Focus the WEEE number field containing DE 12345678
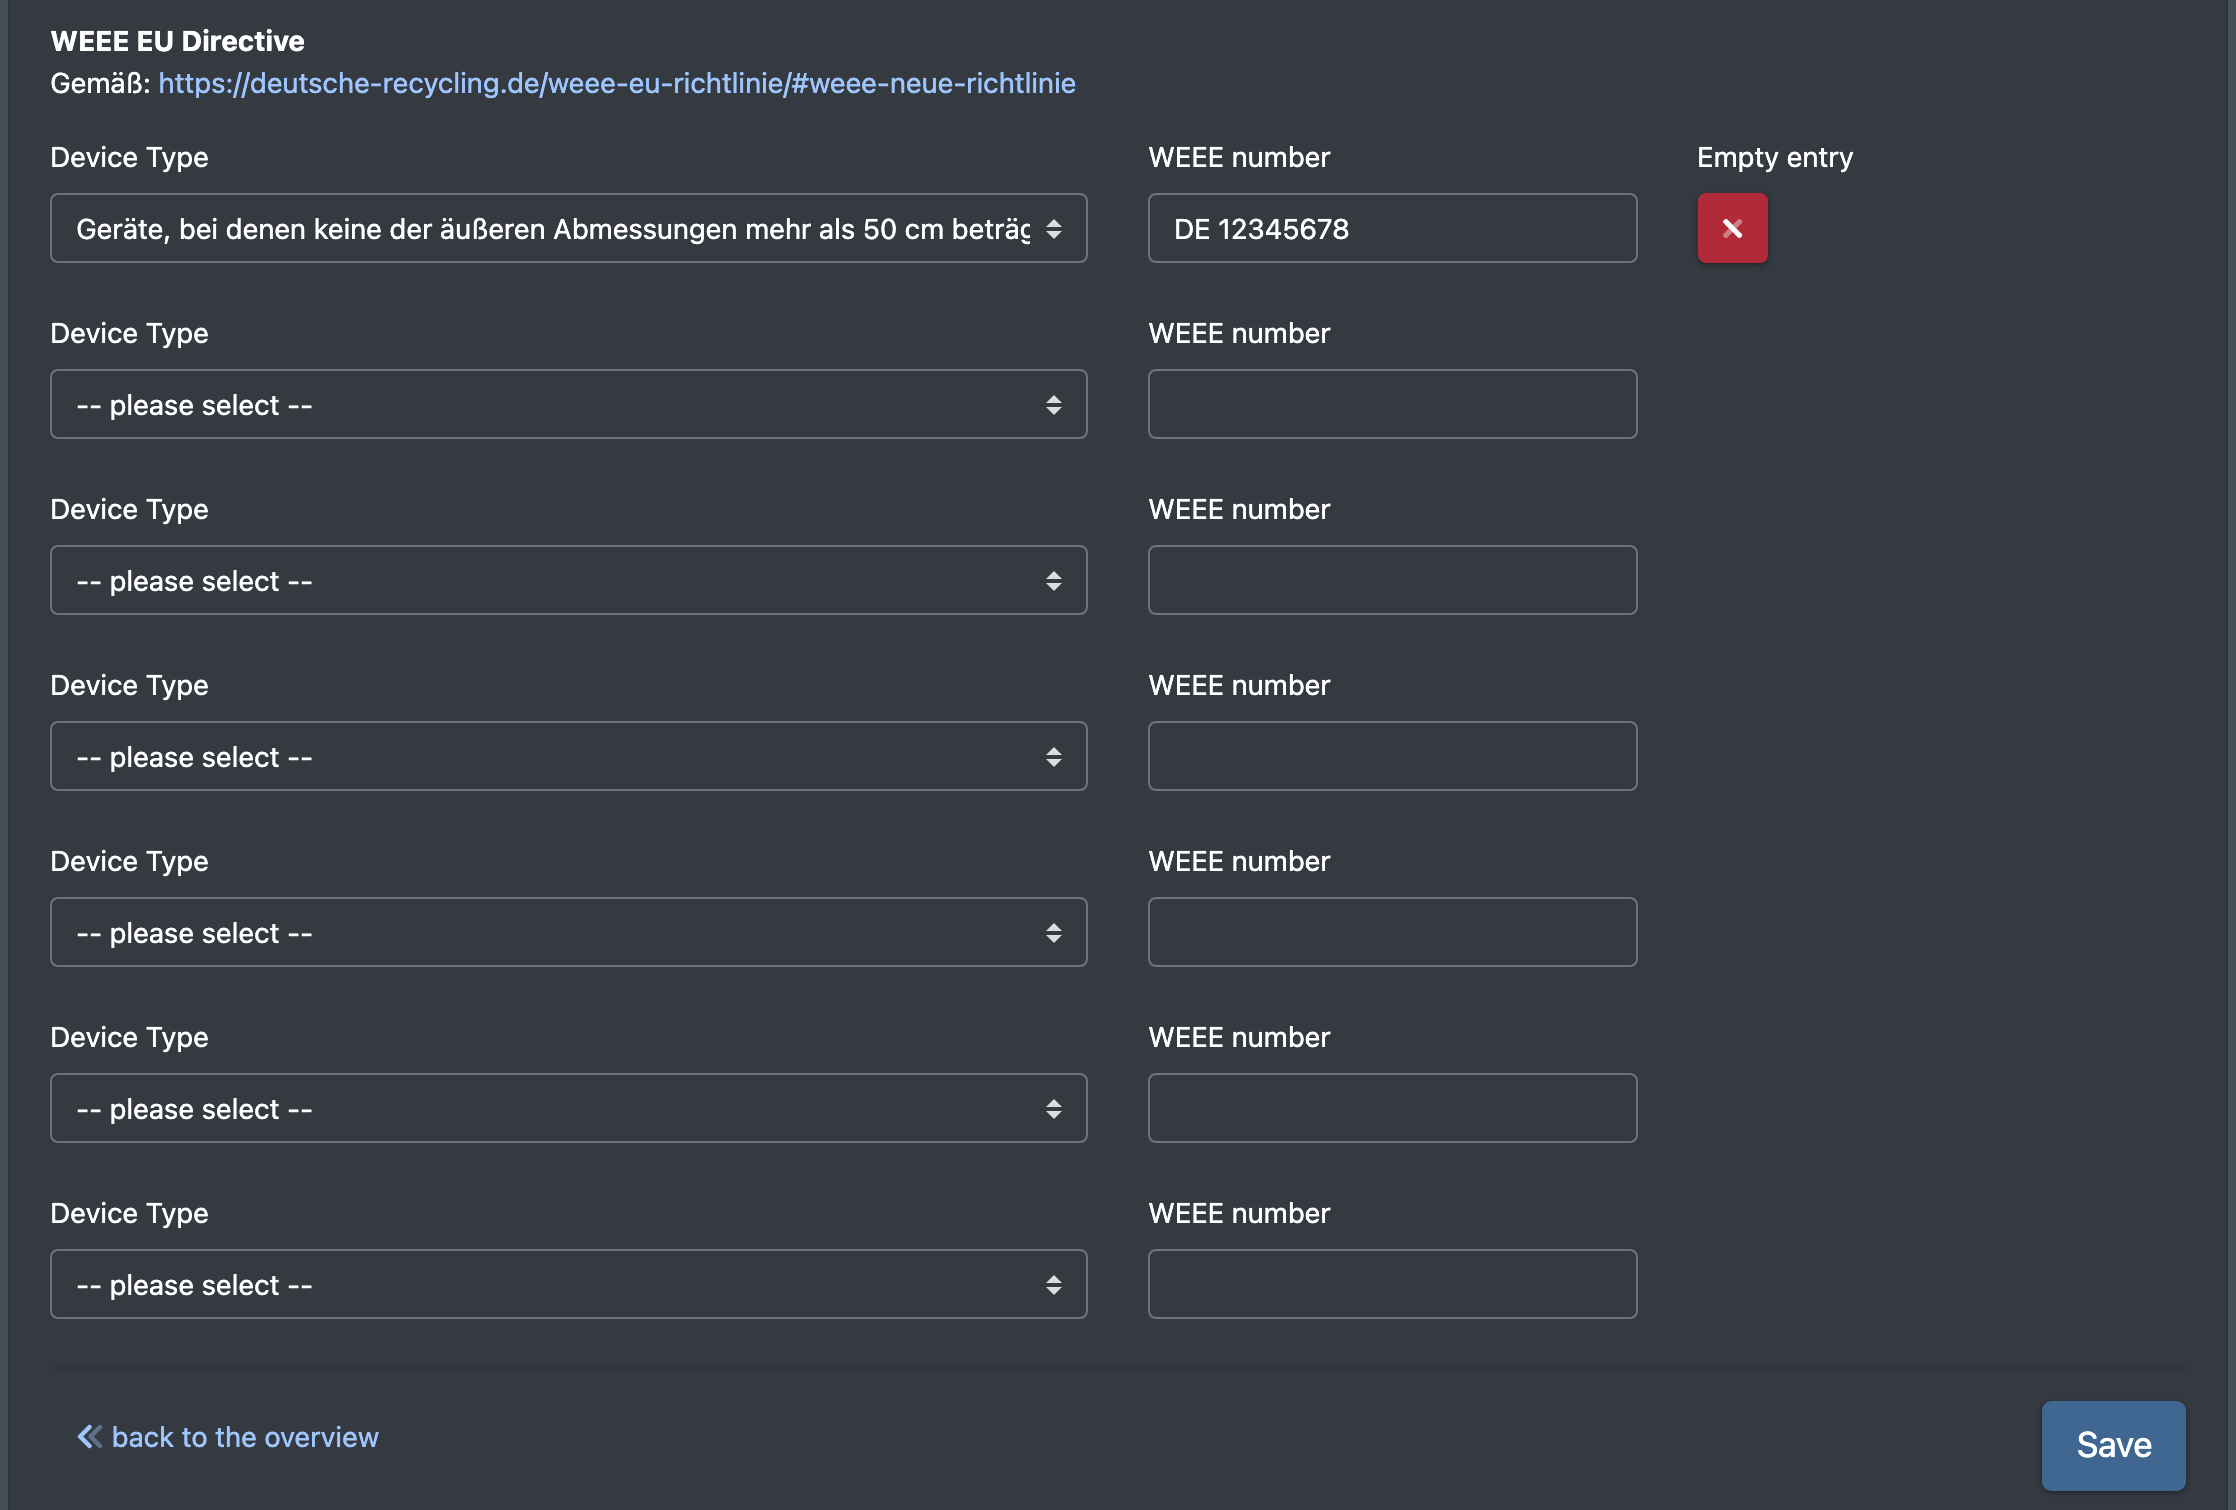This screenshot has width=2236, height=1510. tap(1392, 228)
